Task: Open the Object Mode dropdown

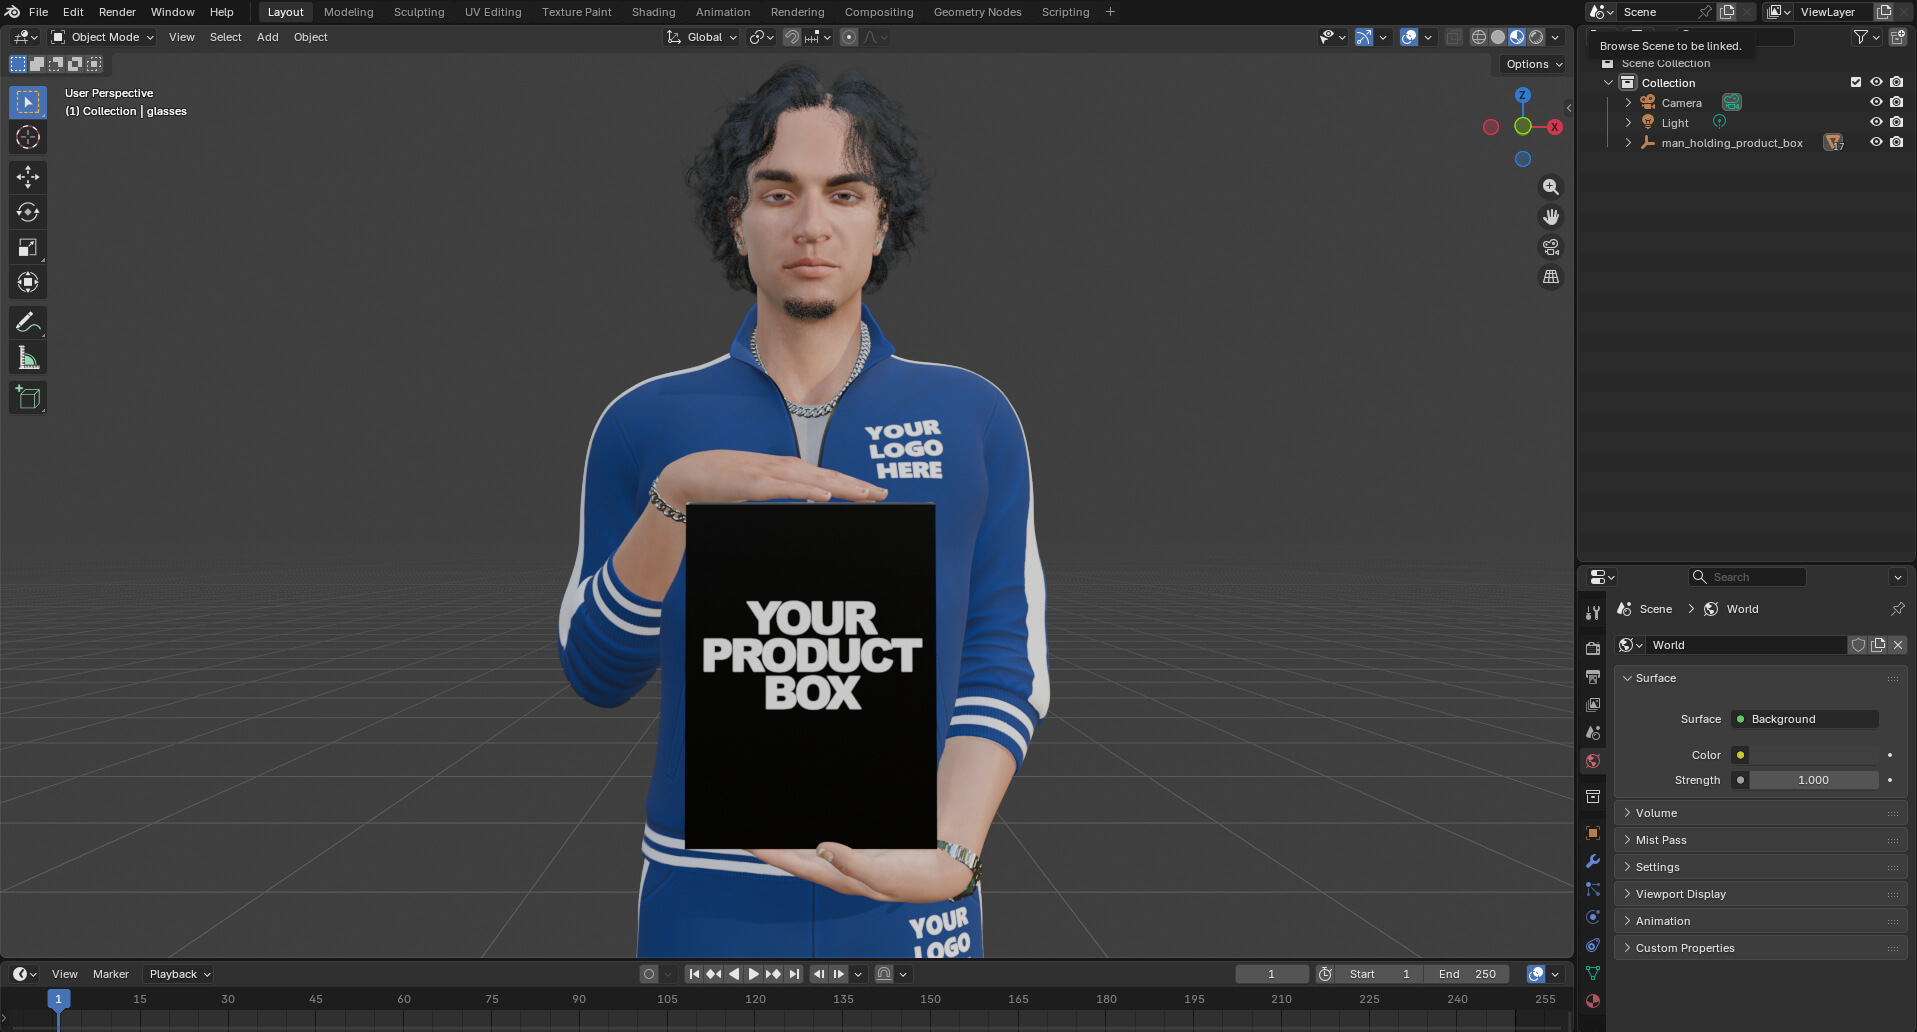Action: [x=103, y=37]
